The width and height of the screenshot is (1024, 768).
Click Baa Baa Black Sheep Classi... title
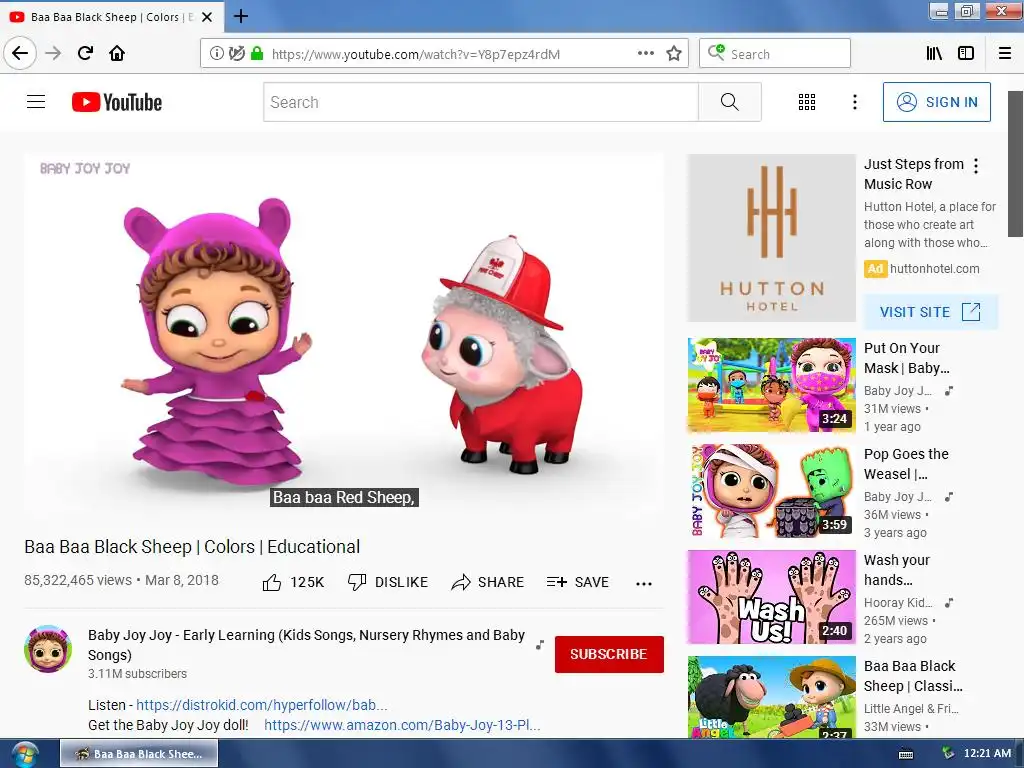coord(913,675)
